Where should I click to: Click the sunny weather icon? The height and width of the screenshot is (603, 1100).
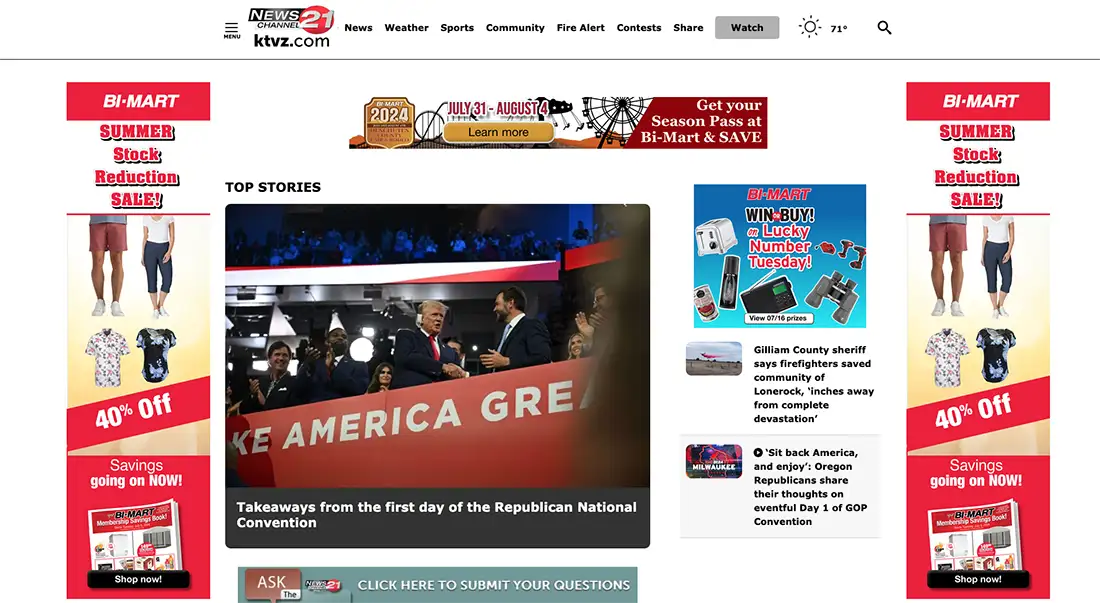(810, 27)
